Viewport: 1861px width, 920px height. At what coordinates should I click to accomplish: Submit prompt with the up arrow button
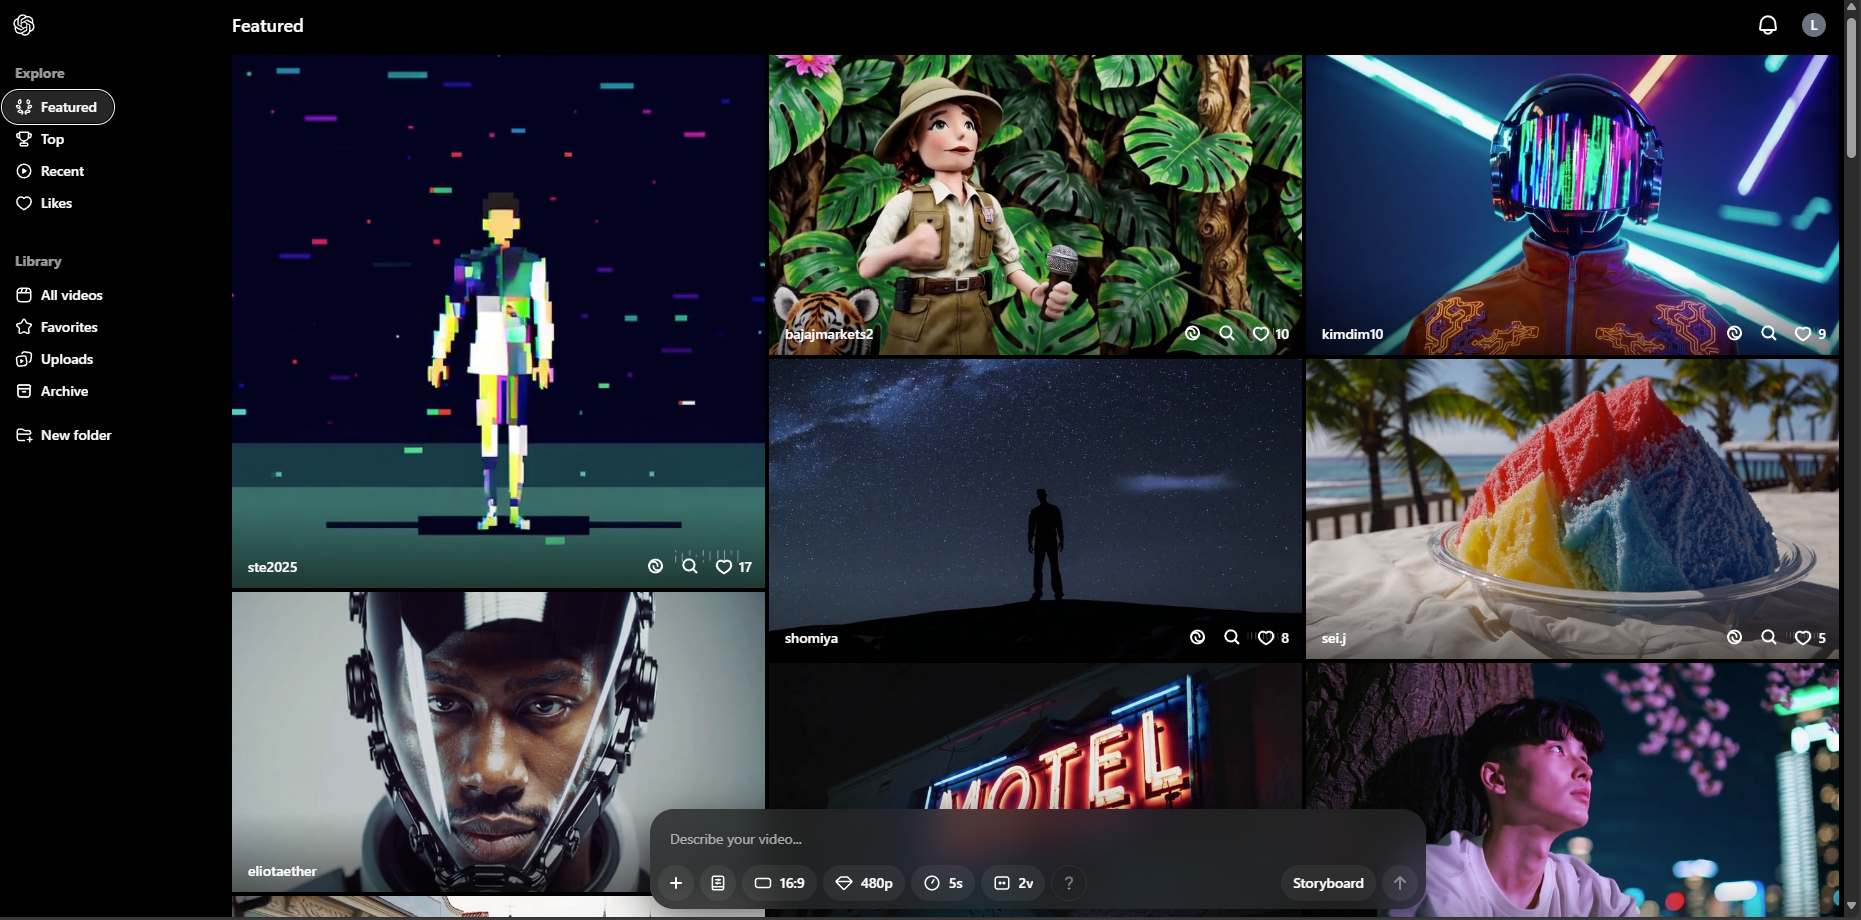(1400, 883)
